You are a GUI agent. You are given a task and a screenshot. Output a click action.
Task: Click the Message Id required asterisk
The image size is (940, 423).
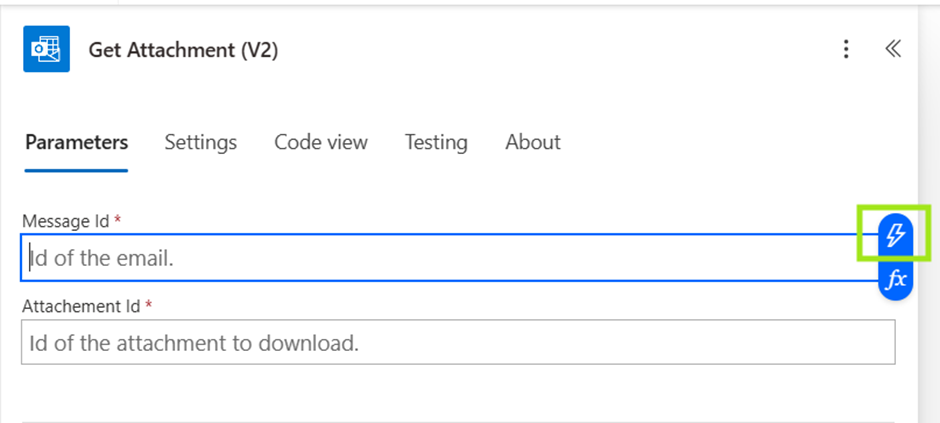click(x=118, y=220)
